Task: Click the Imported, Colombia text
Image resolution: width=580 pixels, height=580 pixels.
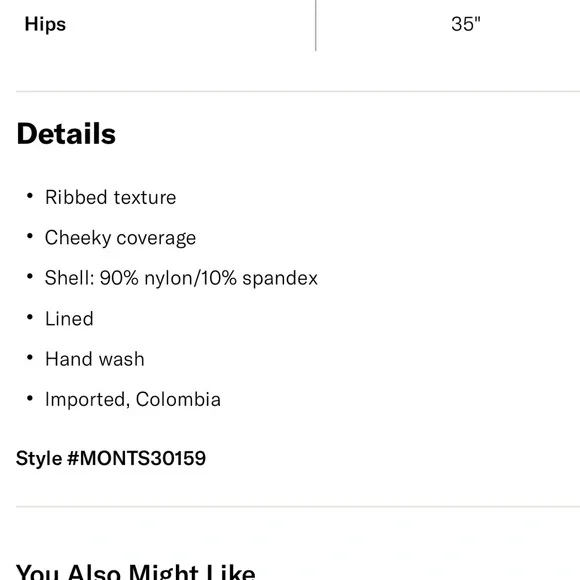Action: [133, 399]
